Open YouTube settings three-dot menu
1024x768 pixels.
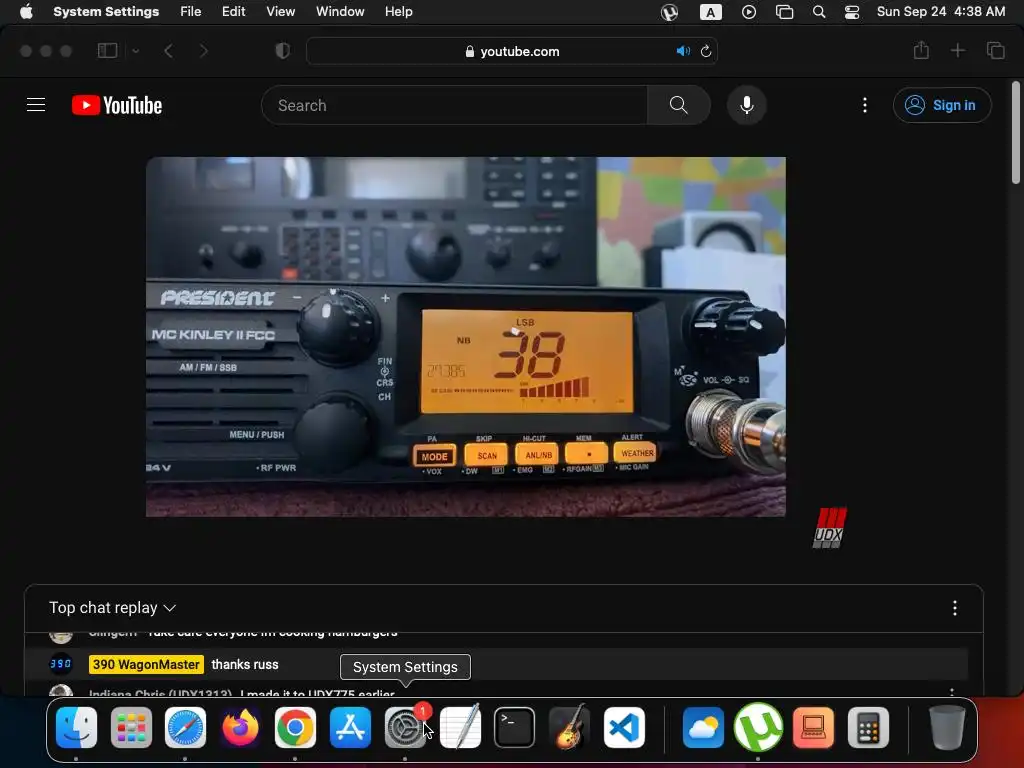pos(865,105)
